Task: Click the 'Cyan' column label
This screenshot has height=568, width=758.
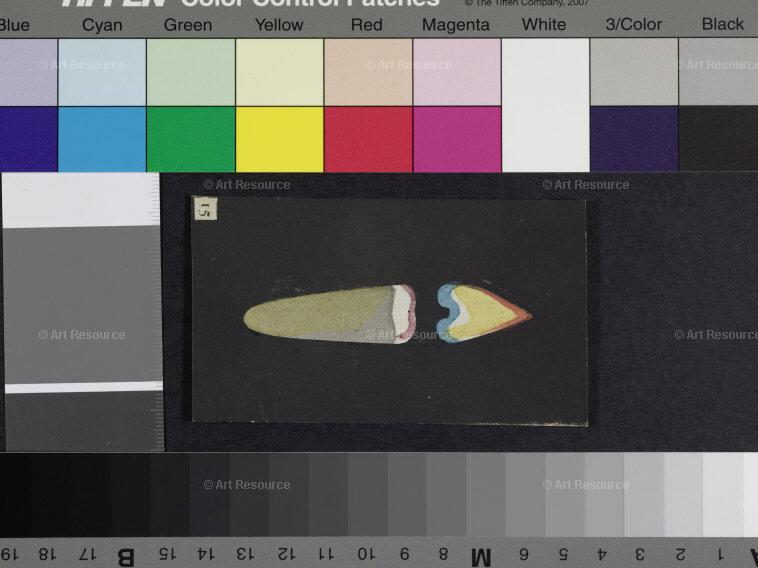Action: pyautogui.click(x=102, y=25)
